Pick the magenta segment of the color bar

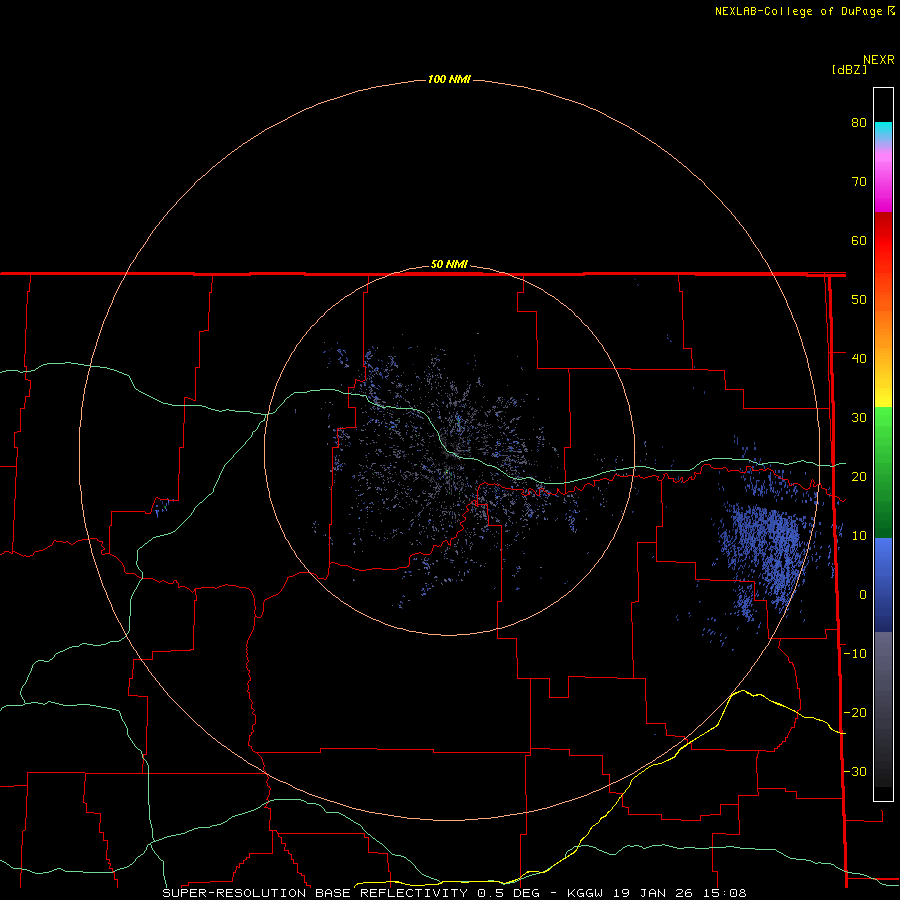(x=883, y=184)
